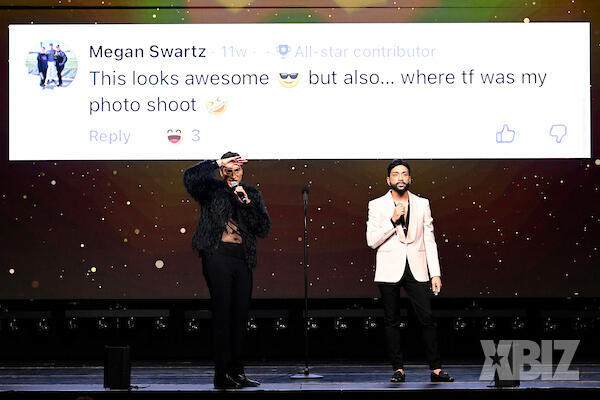Click the star inside the XBIZ logo
Screen dimensions: 600x400
click(497, 360)
